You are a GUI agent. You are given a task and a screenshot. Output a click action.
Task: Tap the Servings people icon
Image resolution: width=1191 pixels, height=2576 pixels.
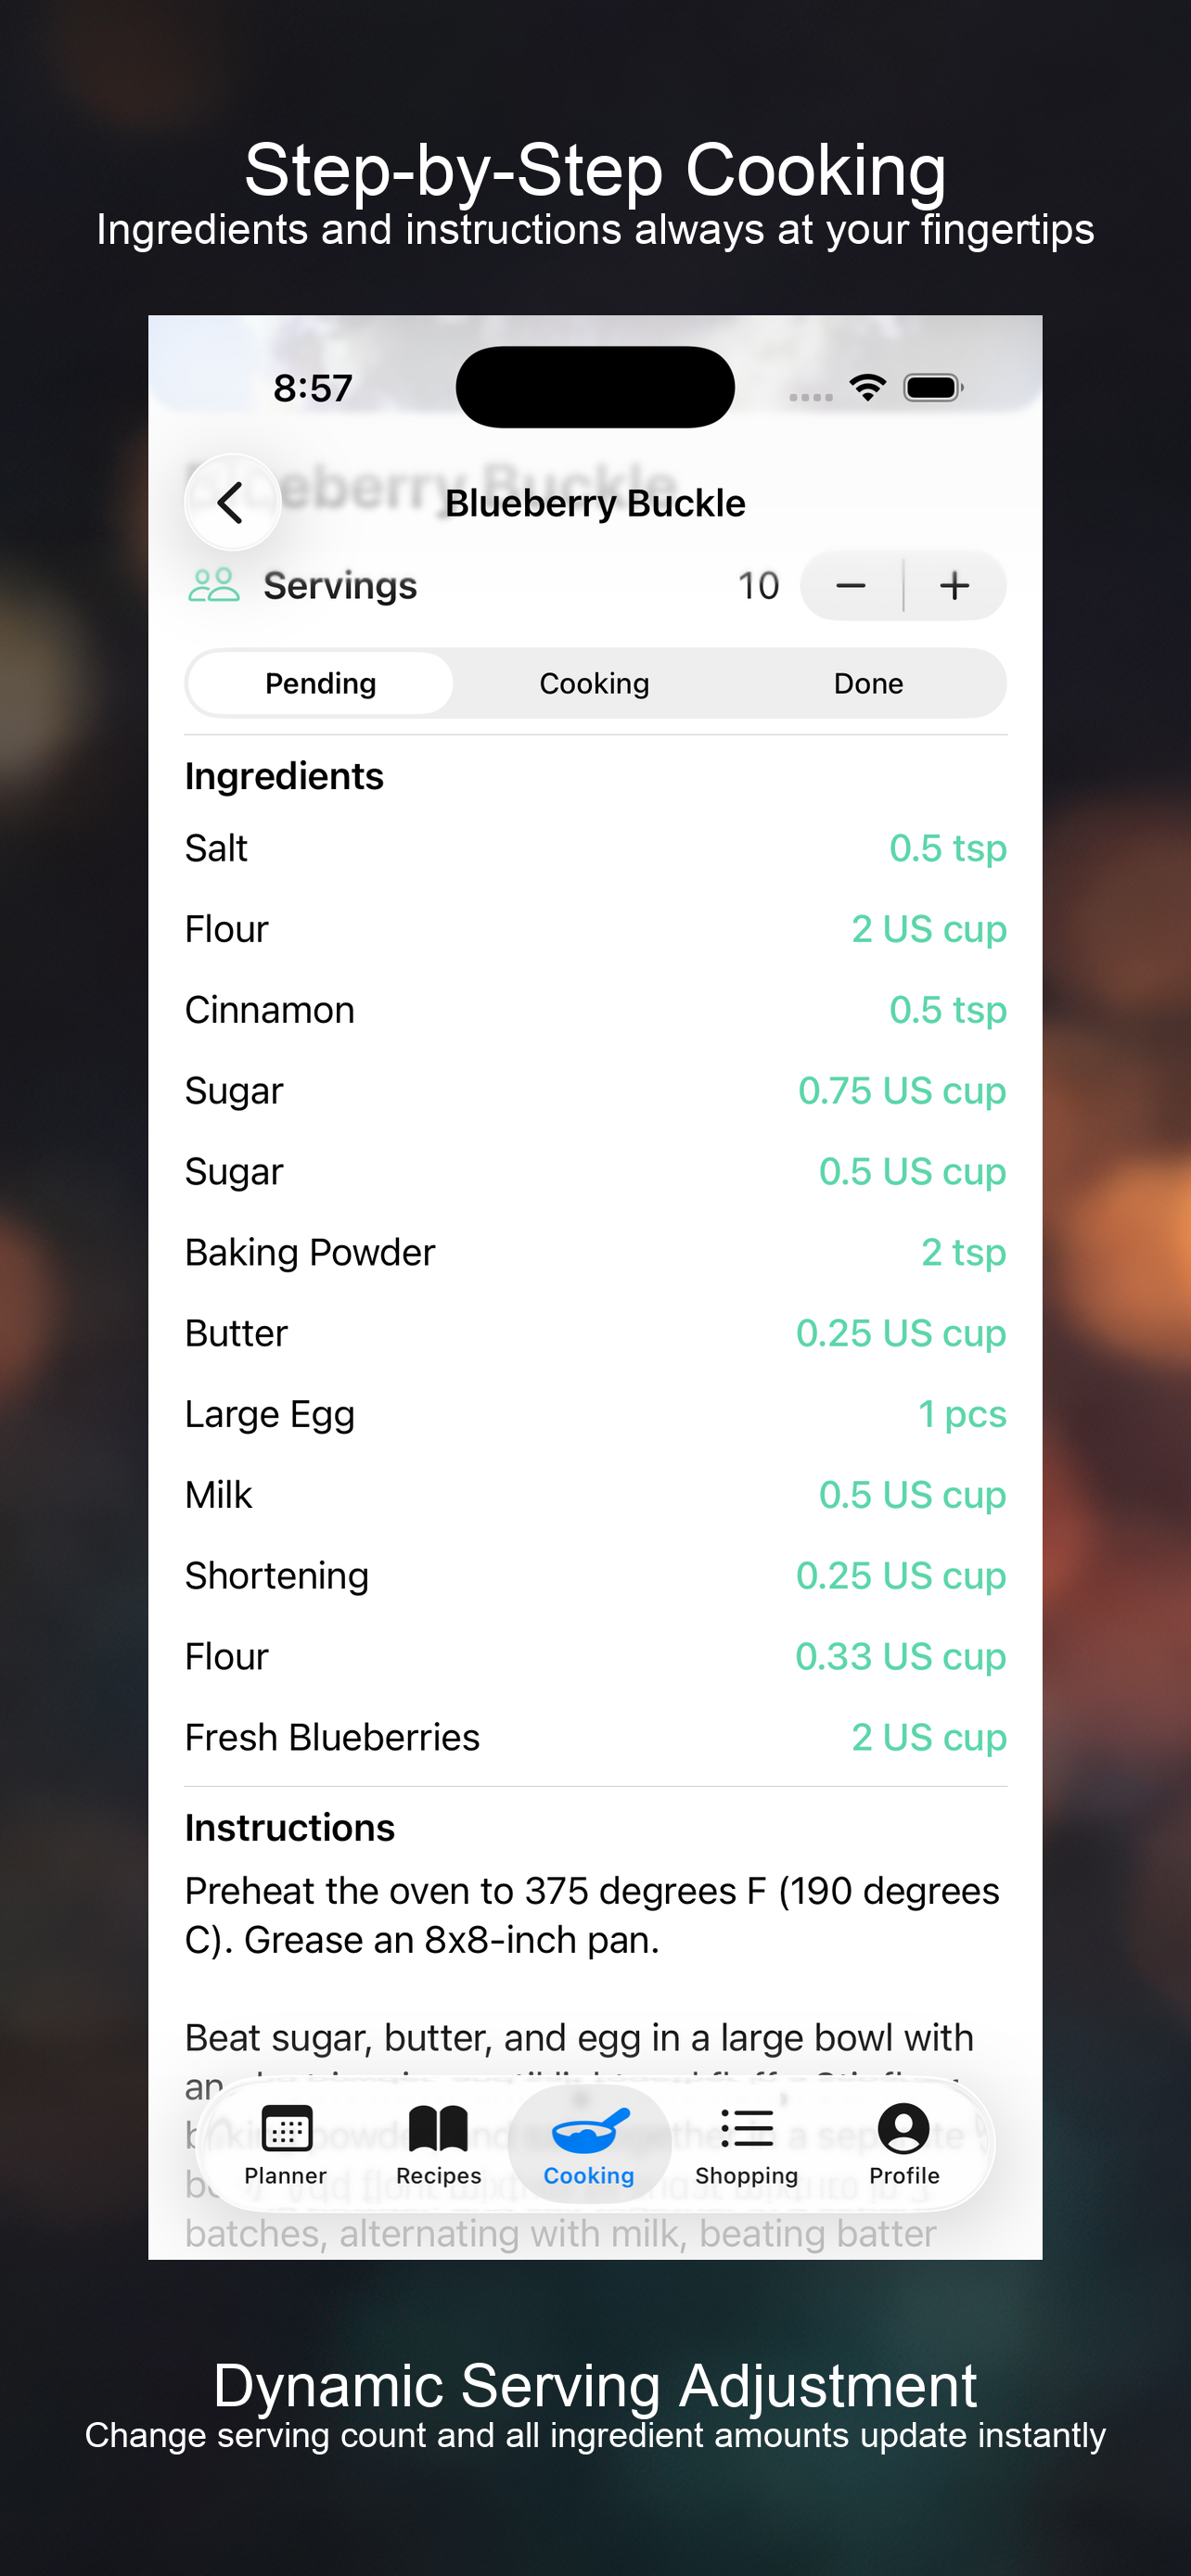click(214, 586)
